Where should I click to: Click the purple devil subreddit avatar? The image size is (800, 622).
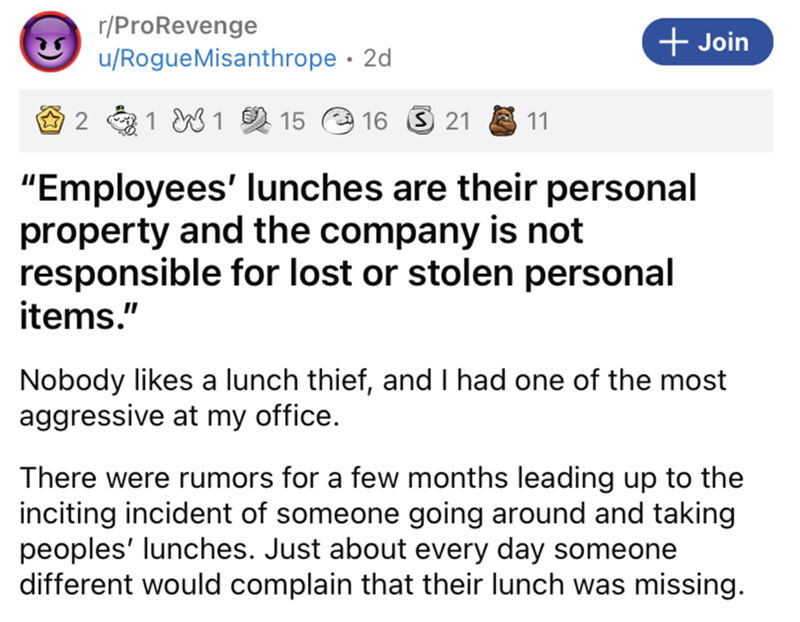[46, 46]
